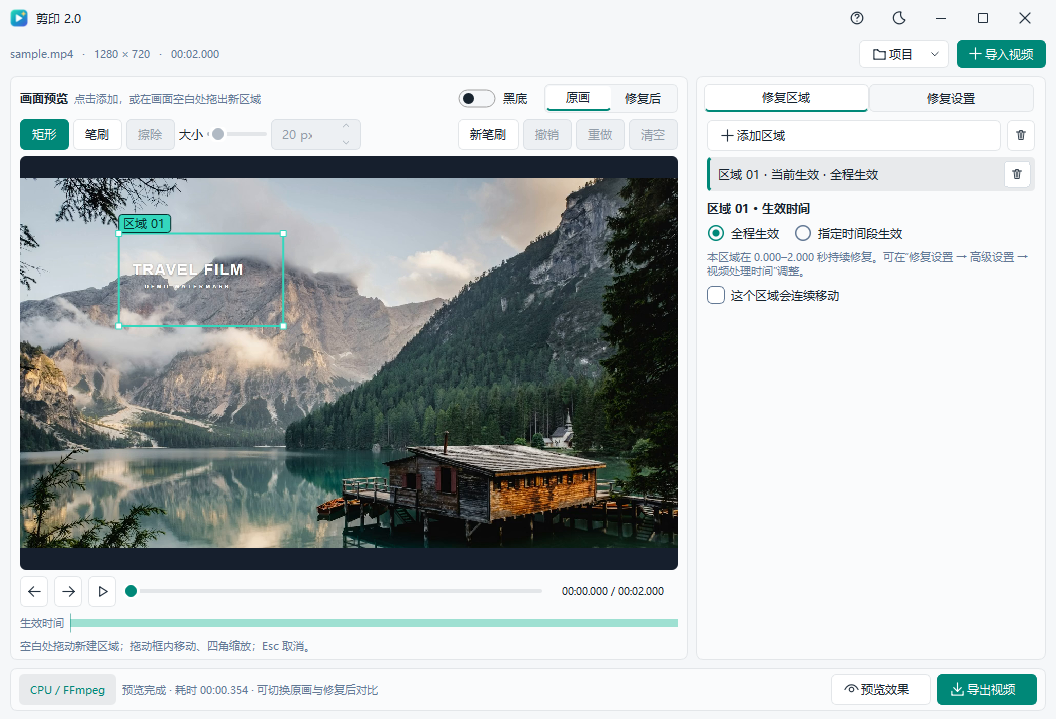Click the 预览效果 eye button
1056x719 pixels.
(881, 689)
